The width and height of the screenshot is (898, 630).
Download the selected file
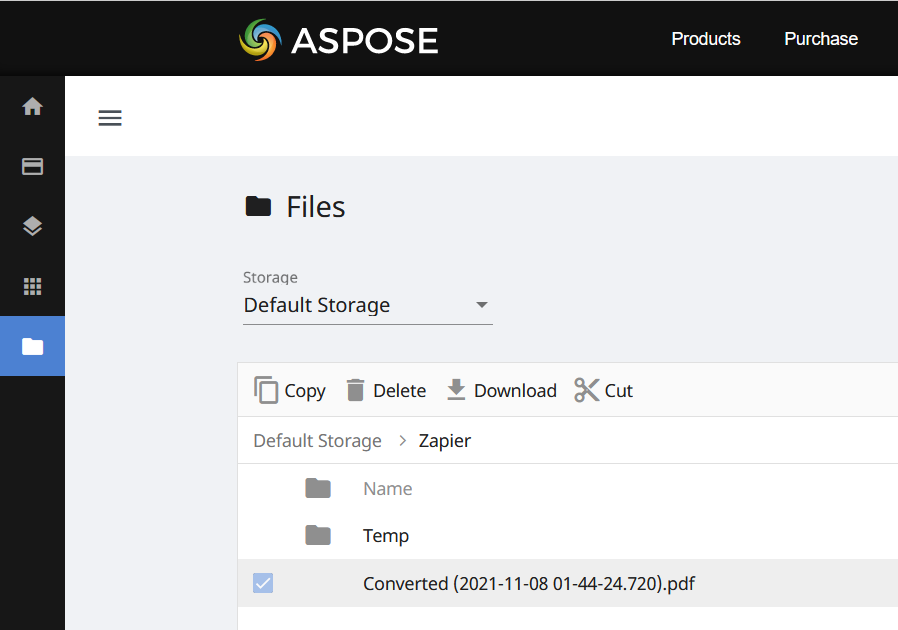coord(501,390)
